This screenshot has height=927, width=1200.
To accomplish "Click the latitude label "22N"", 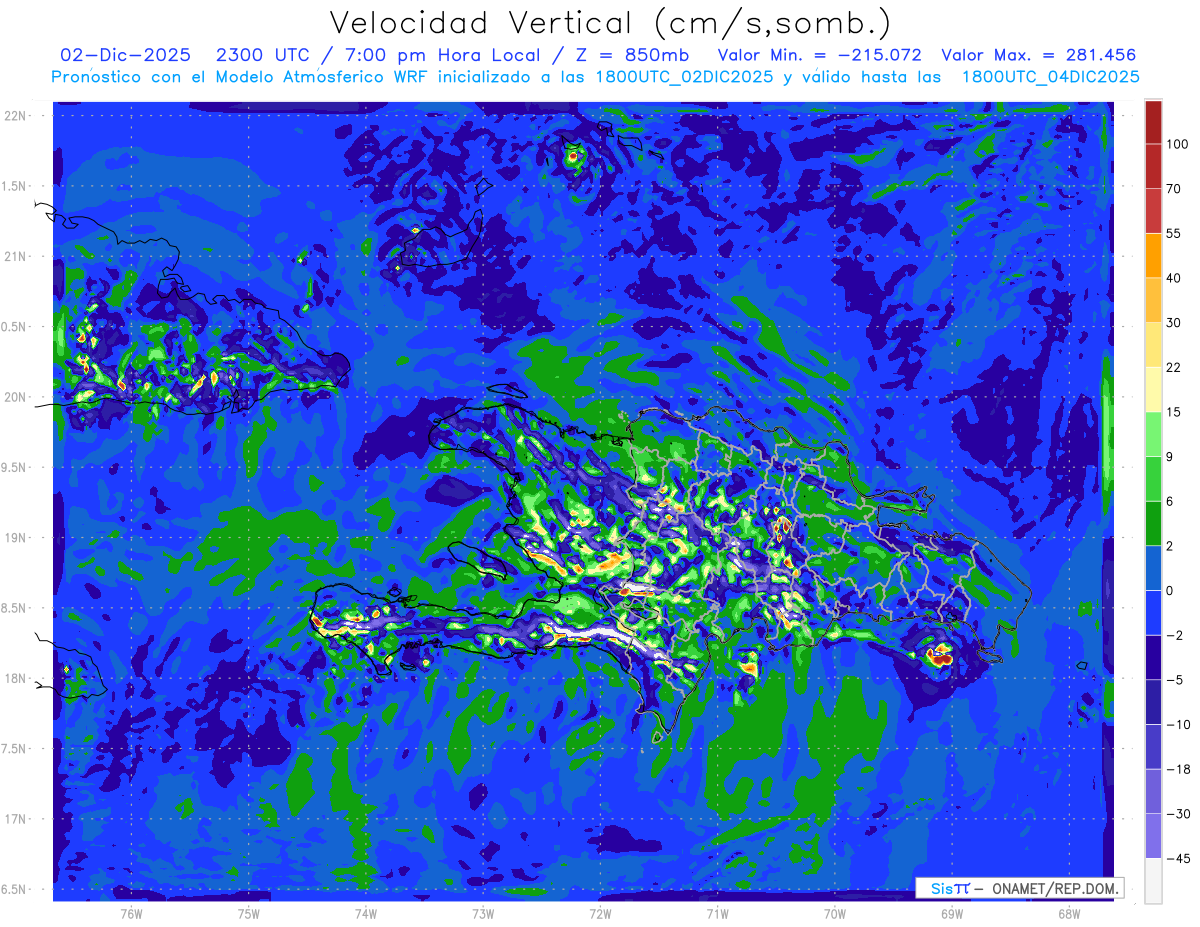I will point(15,116).
